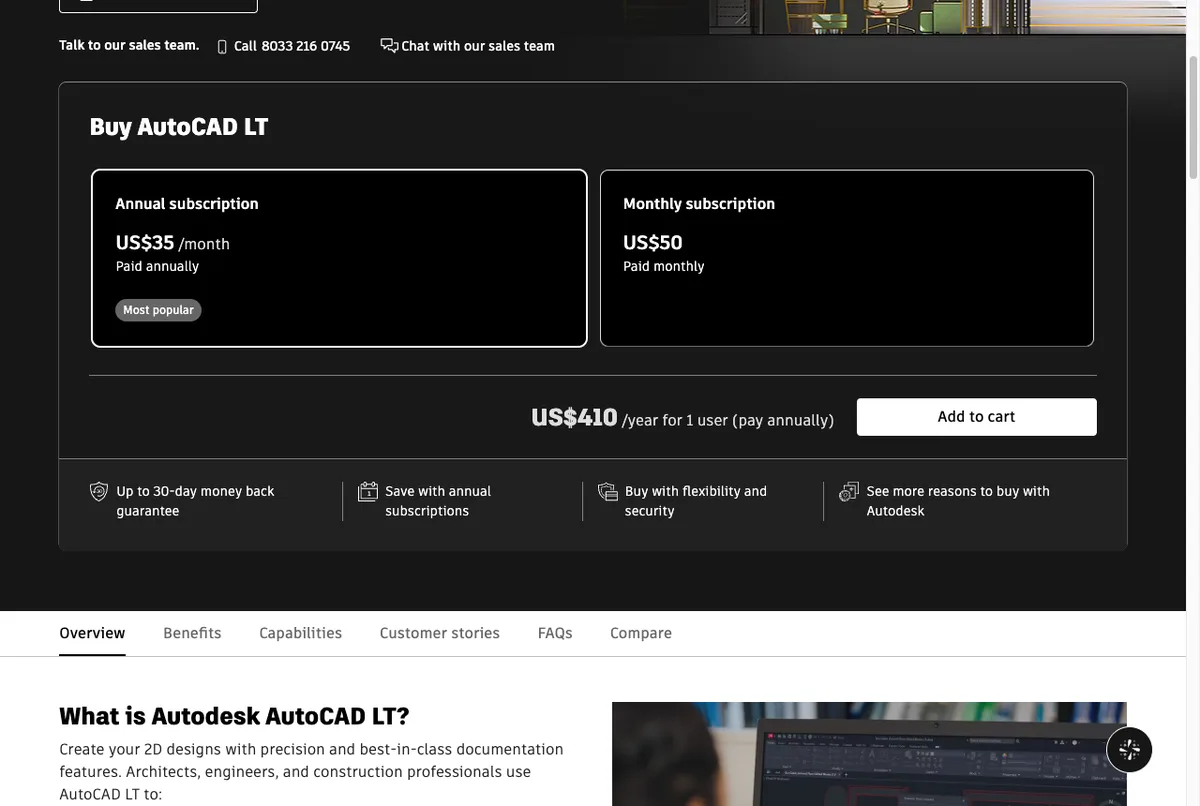Viewport: 1200px width, 806px height.
Task: Click the Buy AutoCAD LT heading
Action: coord(179,127)
